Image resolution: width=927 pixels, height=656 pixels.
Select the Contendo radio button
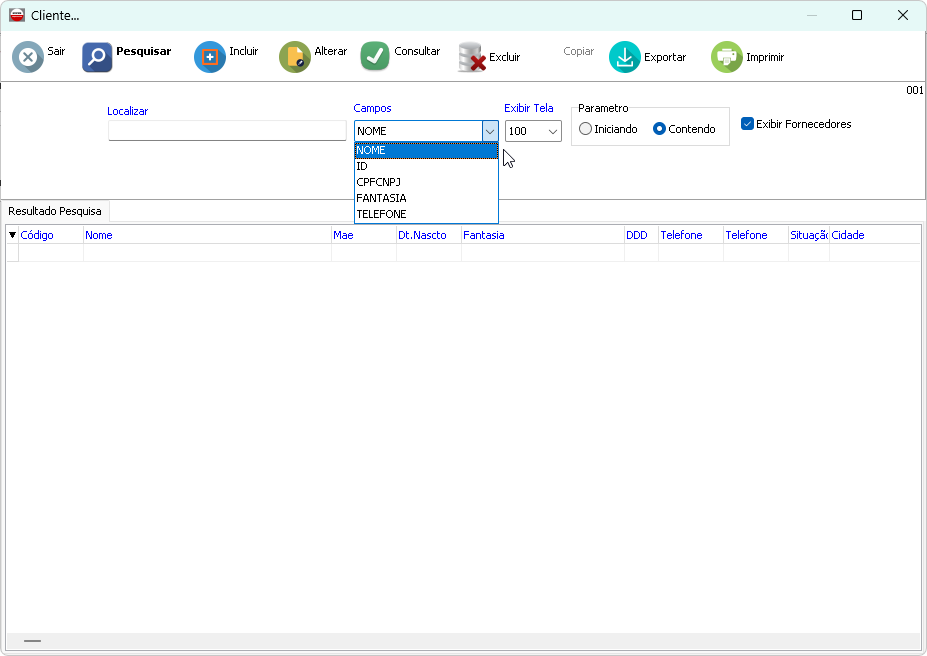pyautogui.click(x=659, y=129)
